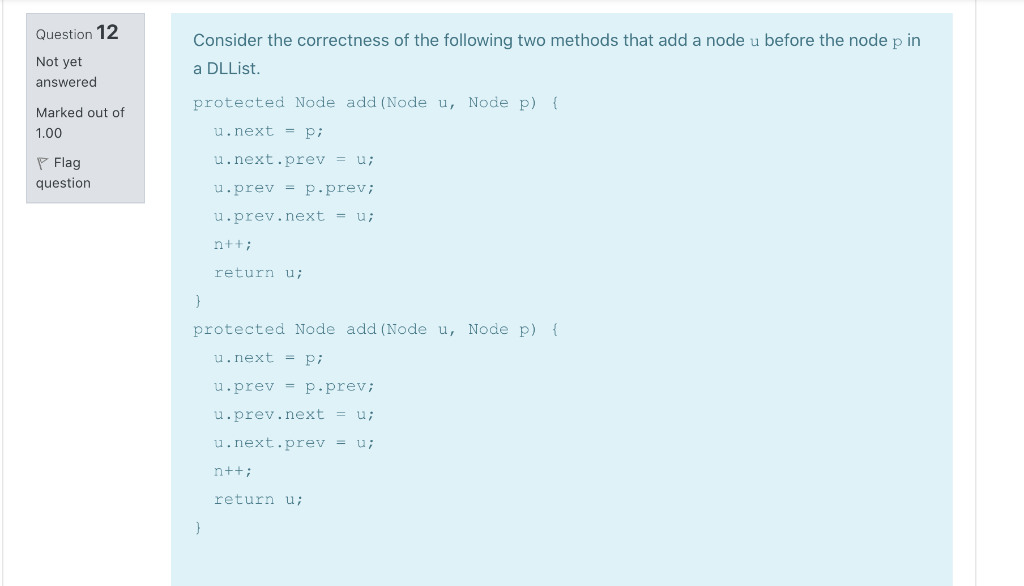
Task: Click the line u.prev = p.prev
Action: (x=294, y=187)
